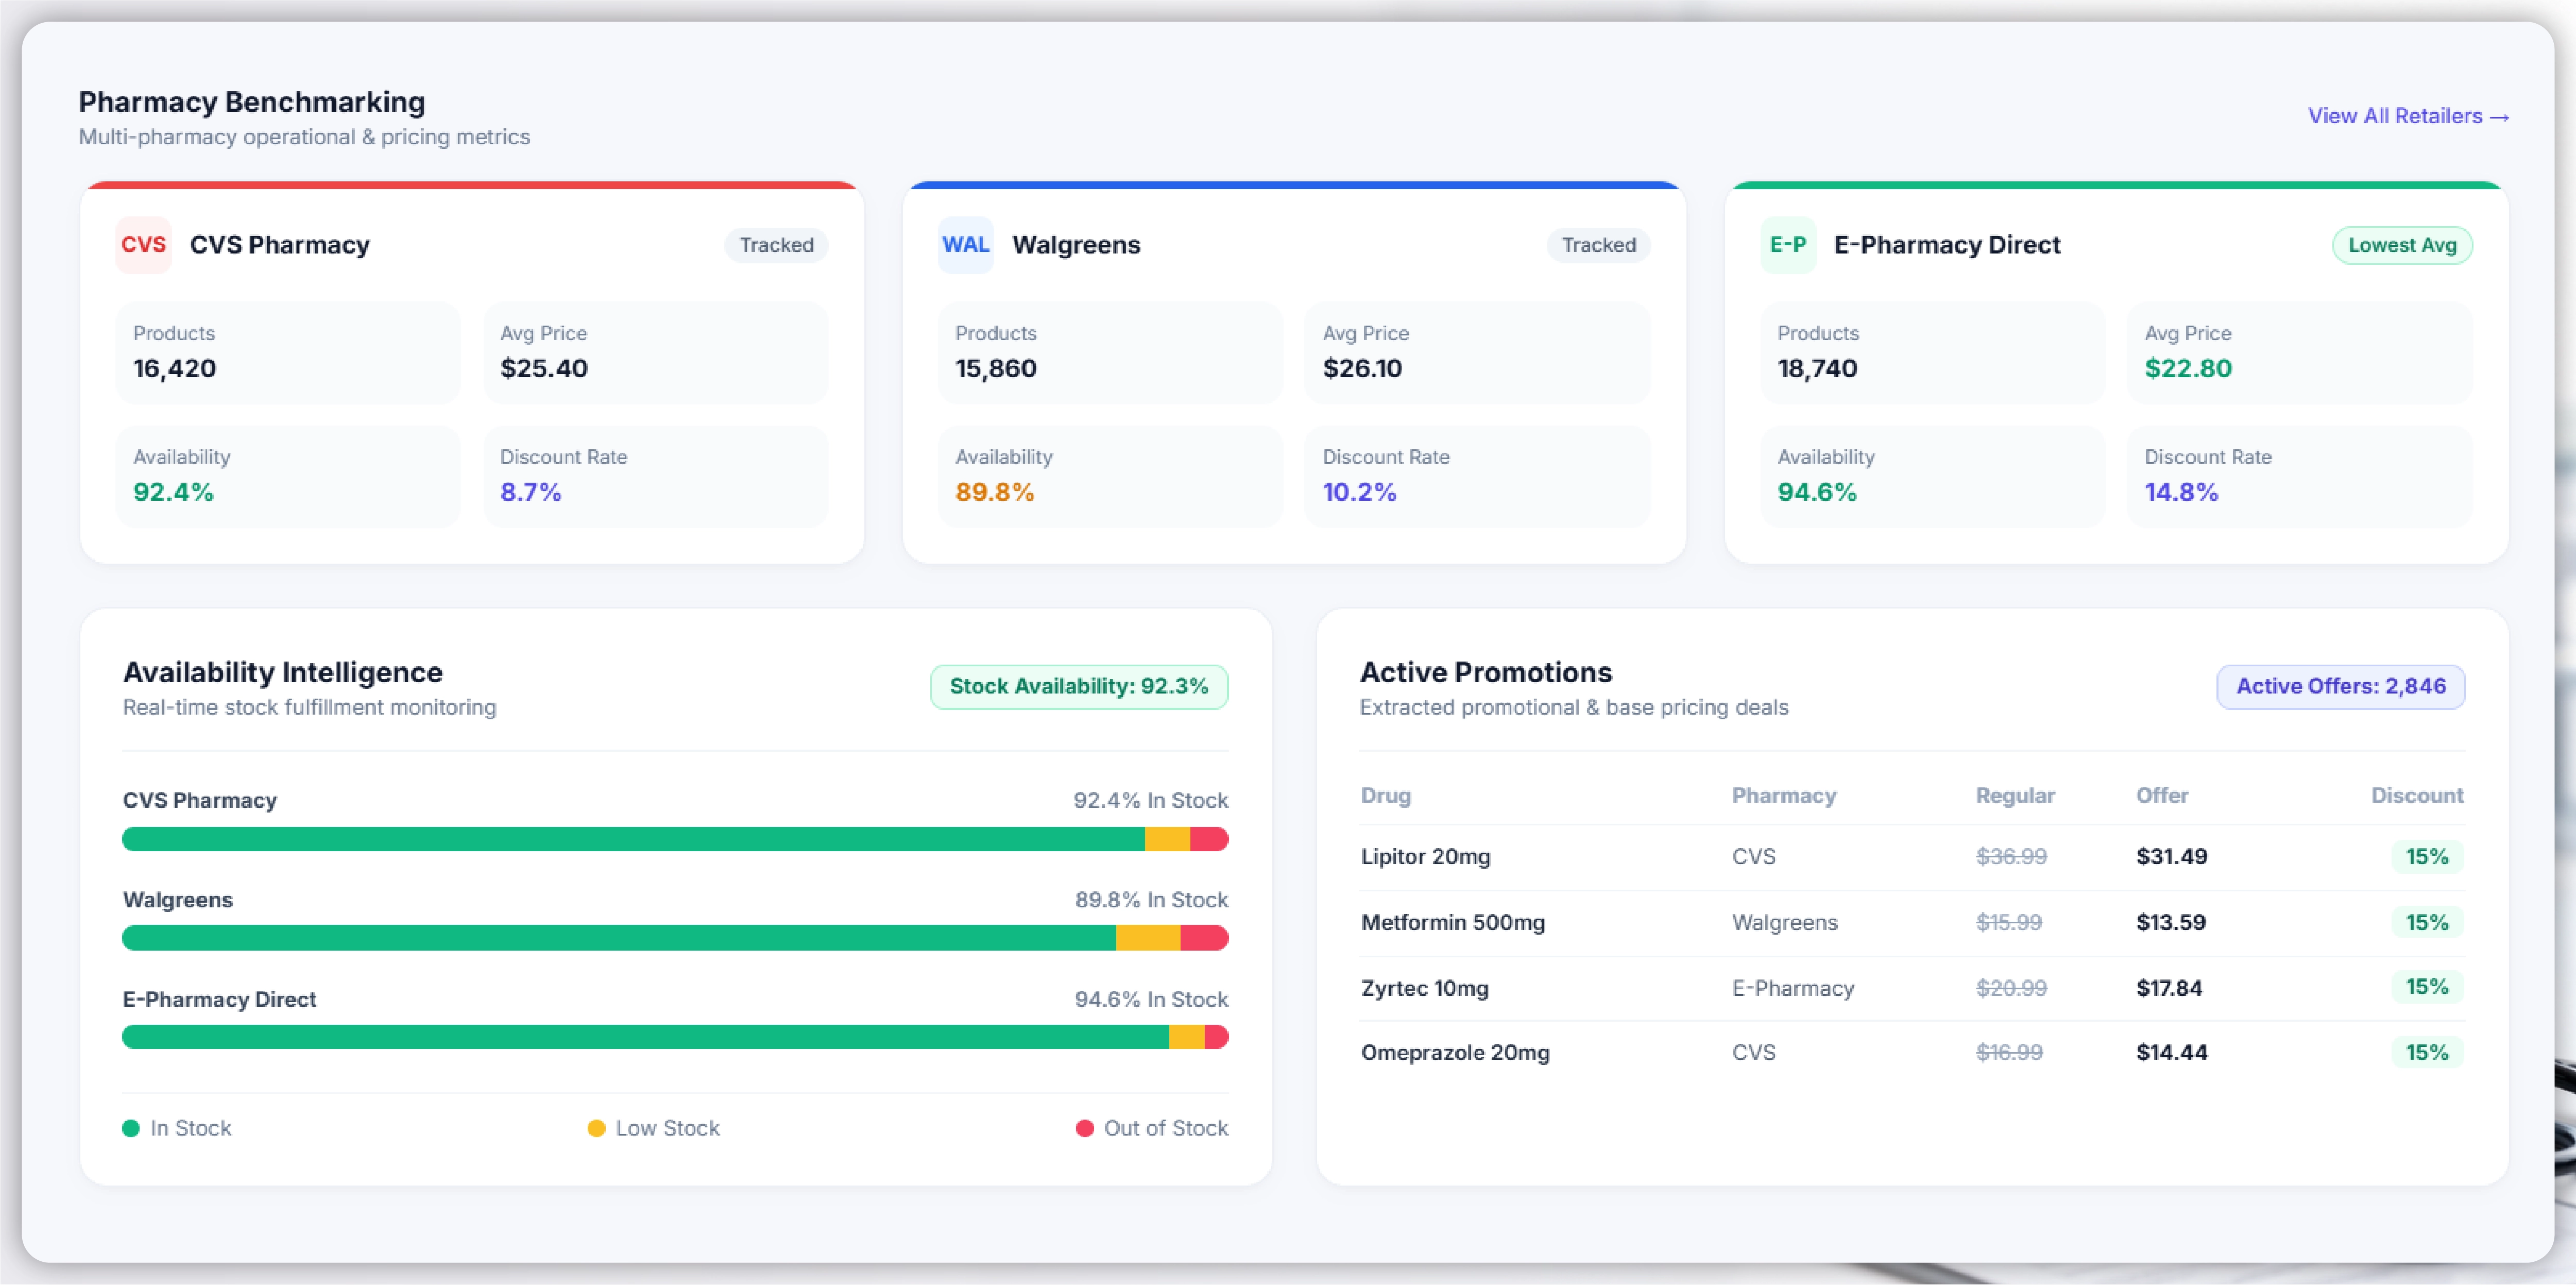The image size is (2576, 1285).
Task: Click the Pharmacy Benchmarking heading
Action: (252, 102)
